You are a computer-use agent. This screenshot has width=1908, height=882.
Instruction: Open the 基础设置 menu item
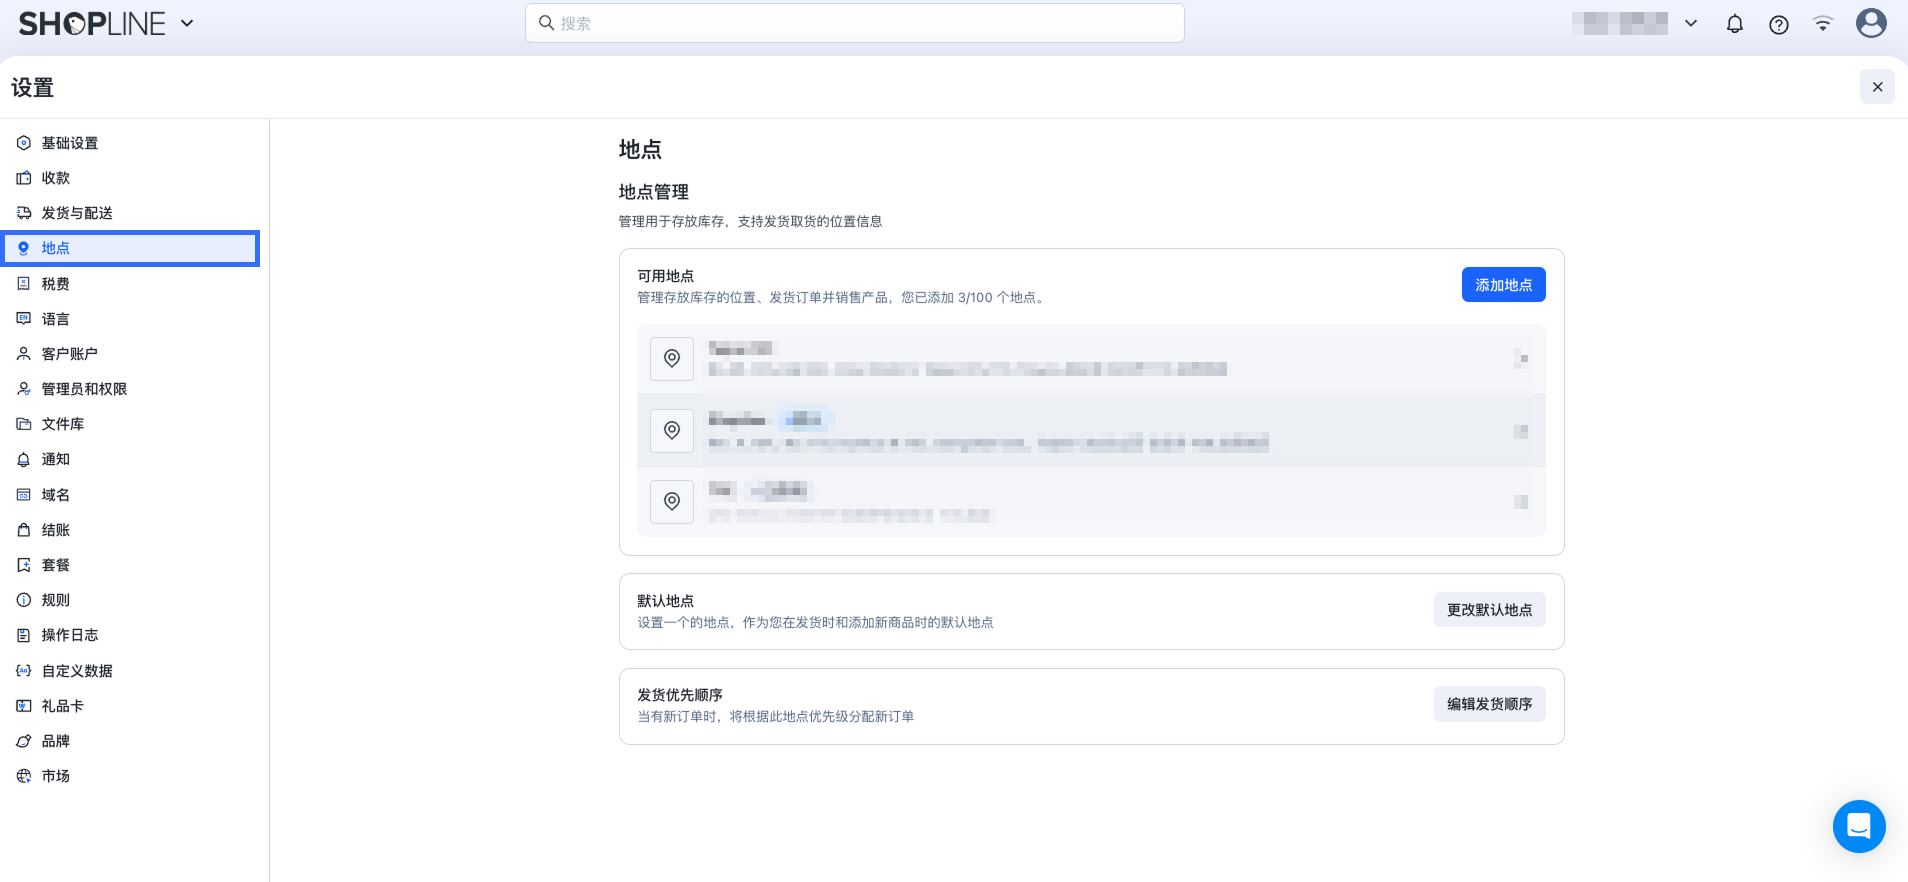click(x=132, y=143)
